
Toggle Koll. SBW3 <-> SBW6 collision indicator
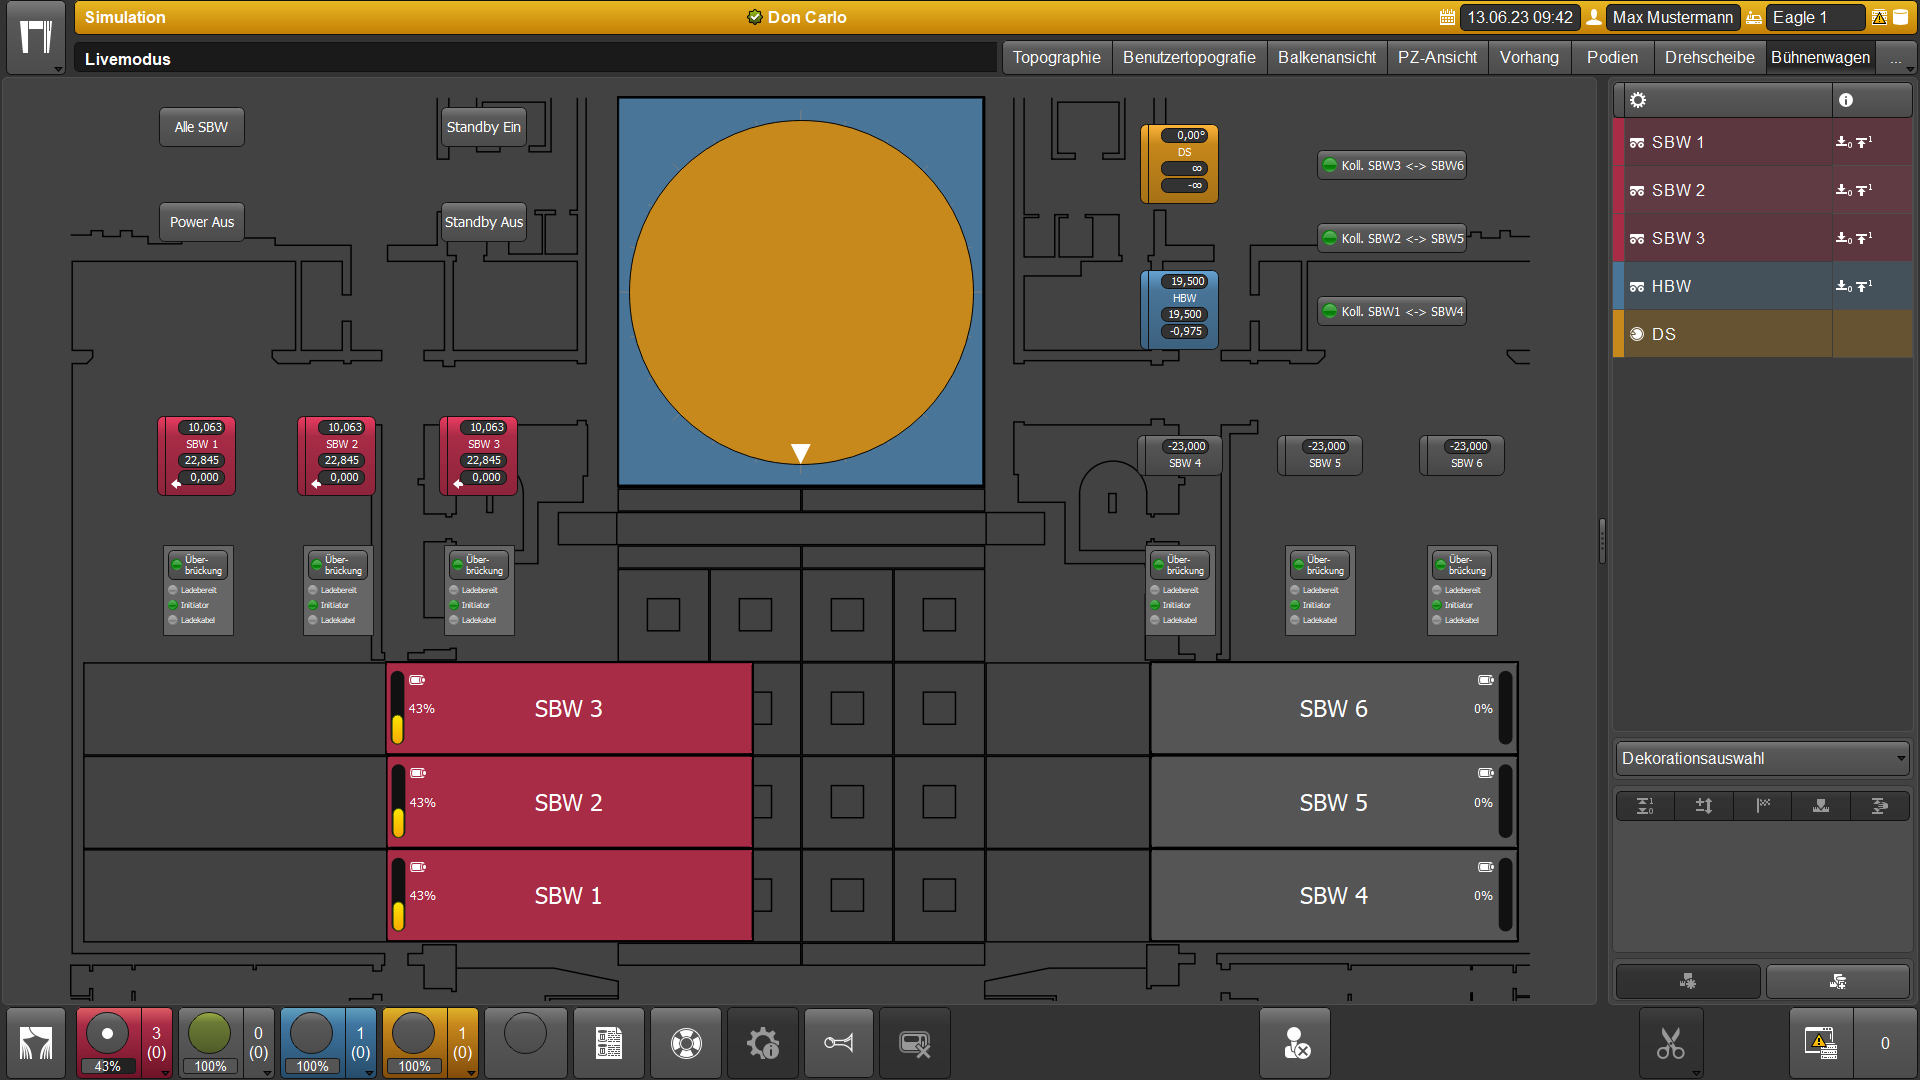tap(1392, 166)
